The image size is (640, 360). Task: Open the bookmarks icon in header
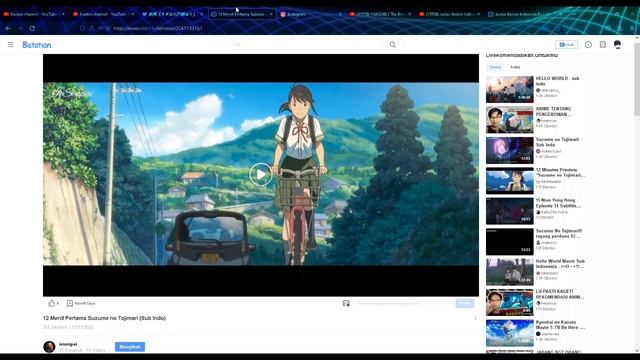[x=602, y=44]
